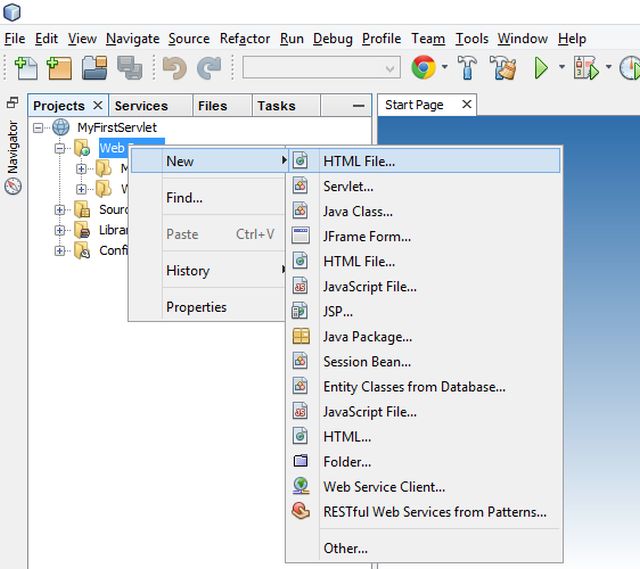Open the History submenu in context menu
The image size is (640, 569).
[208, 271]
